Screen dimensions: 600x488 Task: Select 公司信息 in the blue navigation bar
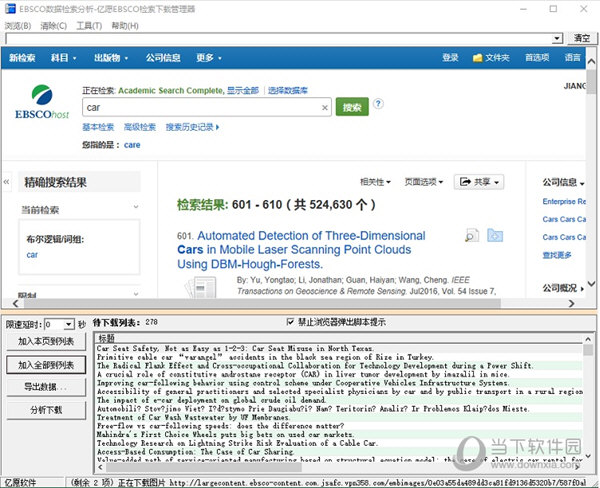tap(163, 58)
